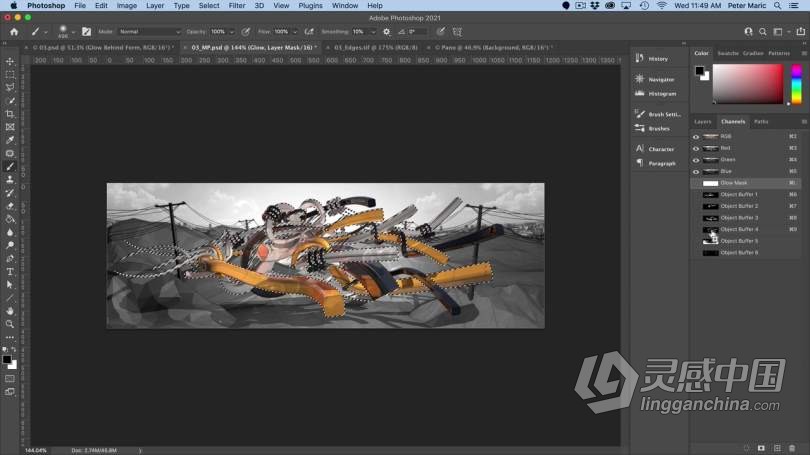Open the search icon in options bar
The image size is (810, 455).
coord(763,32)
